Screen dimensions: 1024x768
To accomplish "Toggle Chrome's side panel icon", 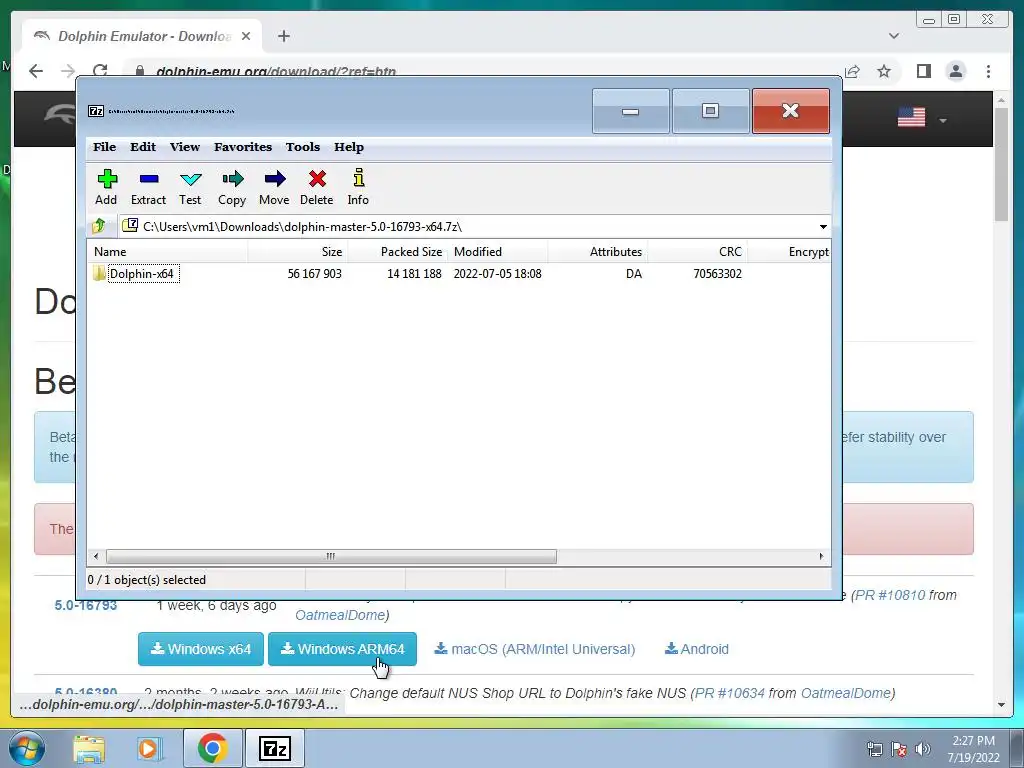I will pos(923,71).
